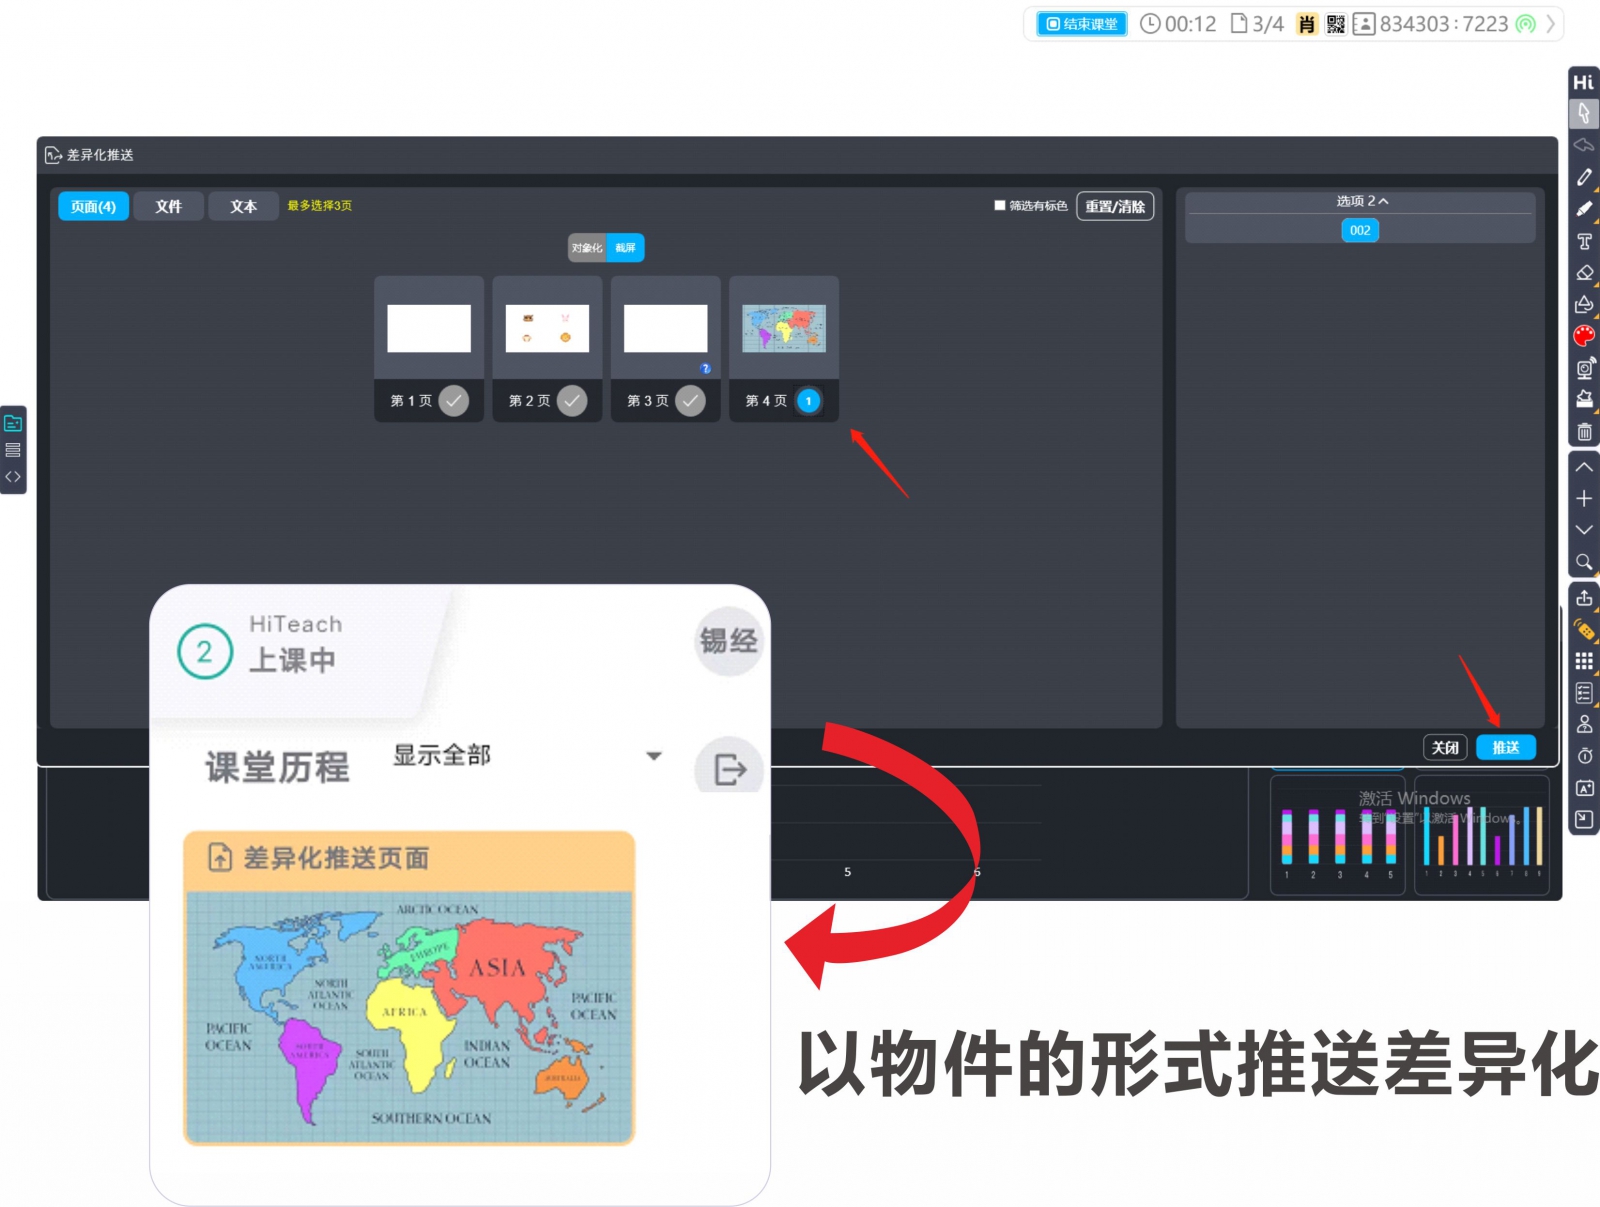Activate the Eraser tool
The height and width of the screenshot is (1207, 1600).
[1584, 273]
